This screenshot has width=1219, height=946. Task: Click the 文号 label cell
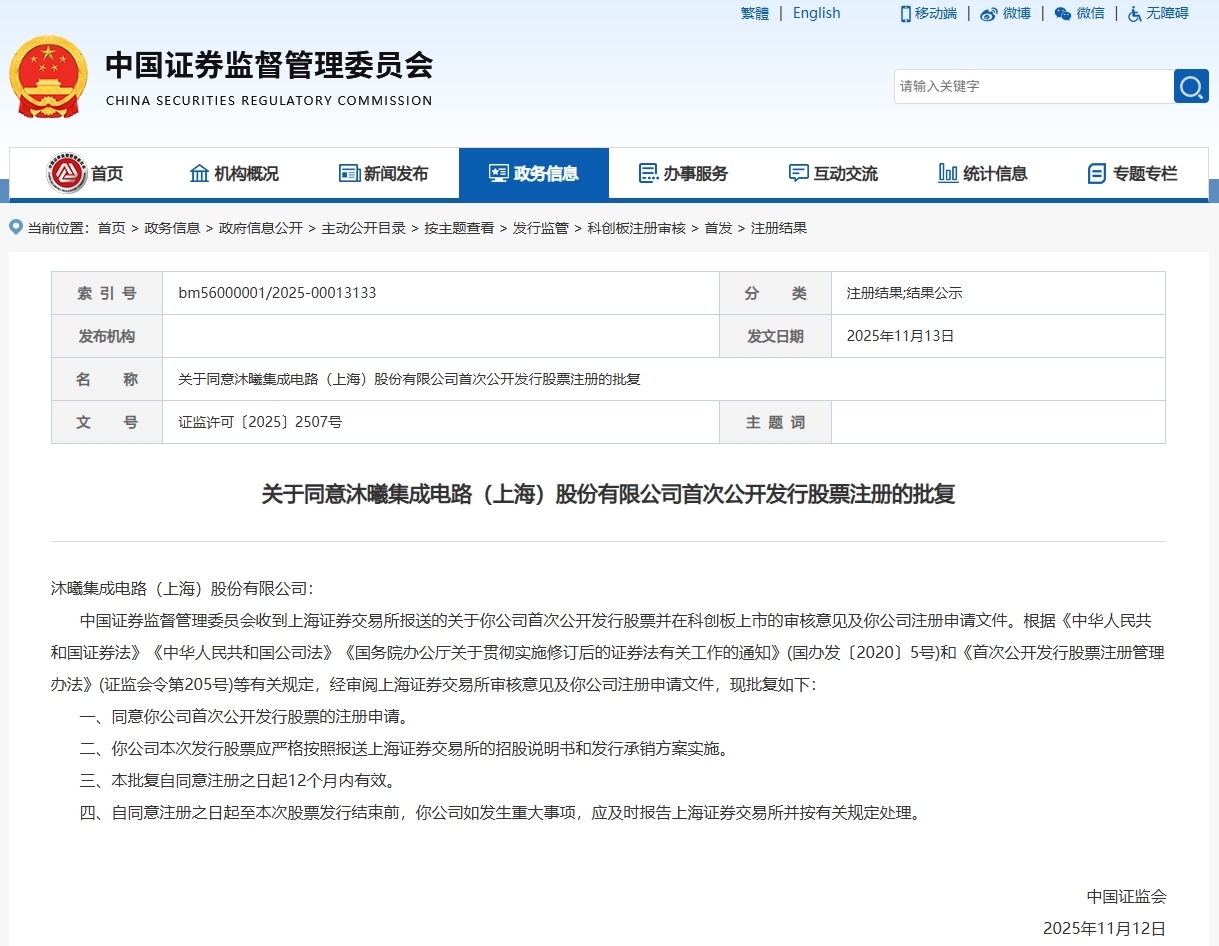107,422
